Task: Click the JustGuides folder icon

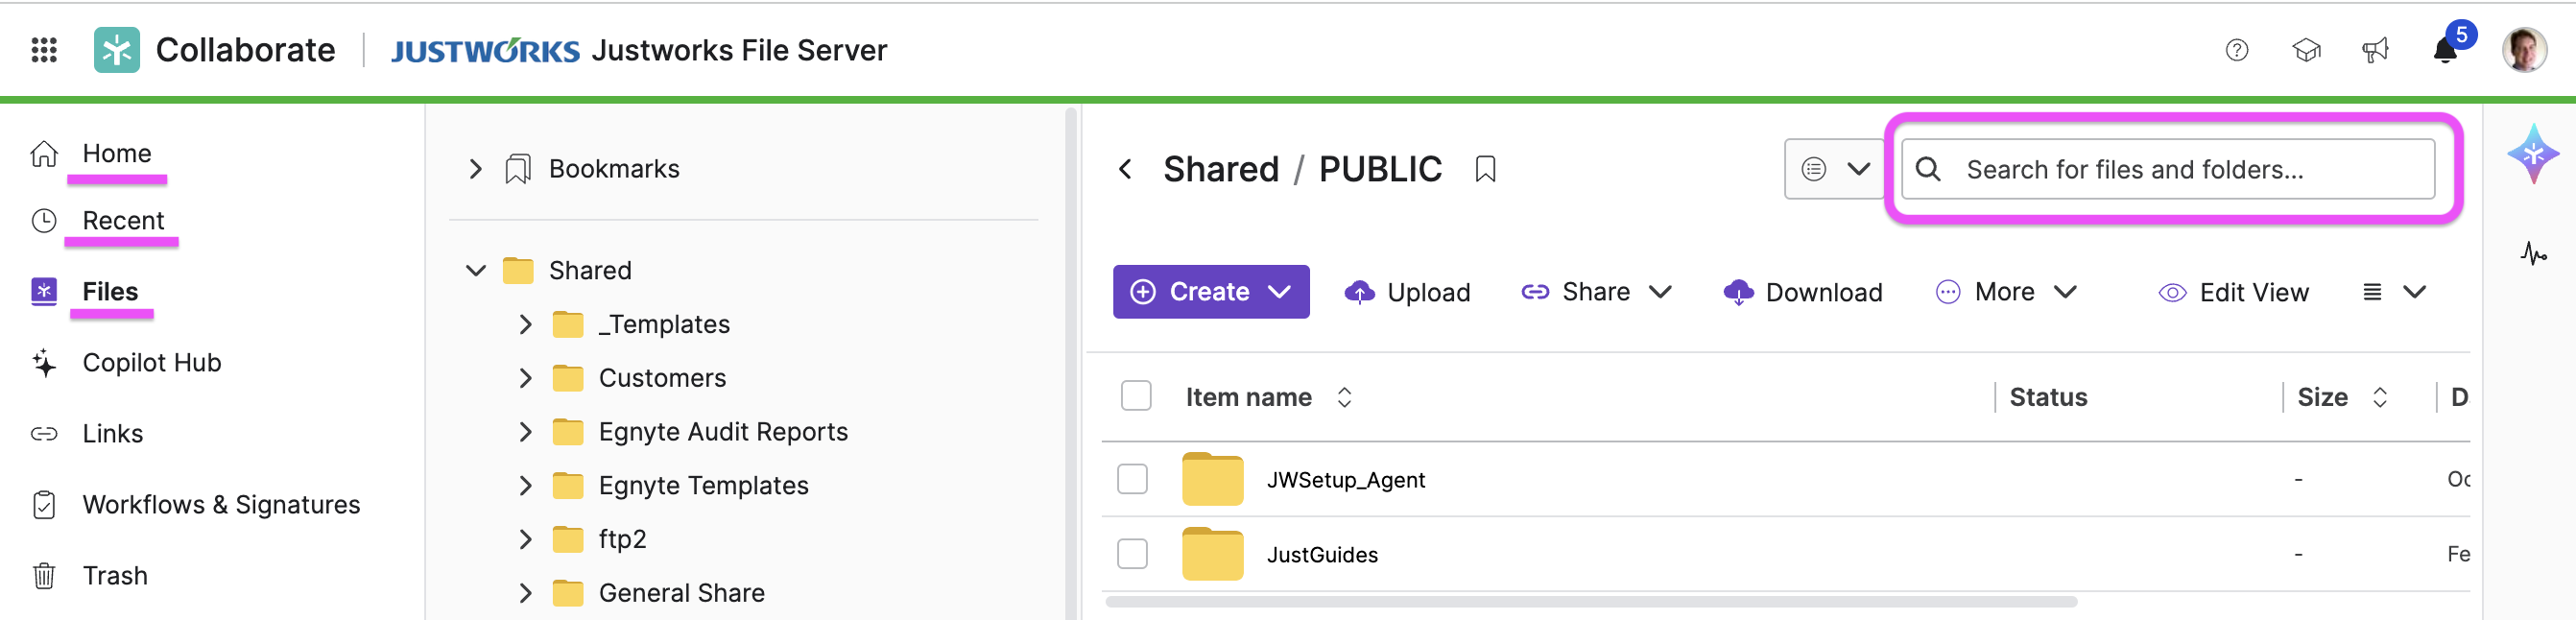Action: pos(1212,554)
